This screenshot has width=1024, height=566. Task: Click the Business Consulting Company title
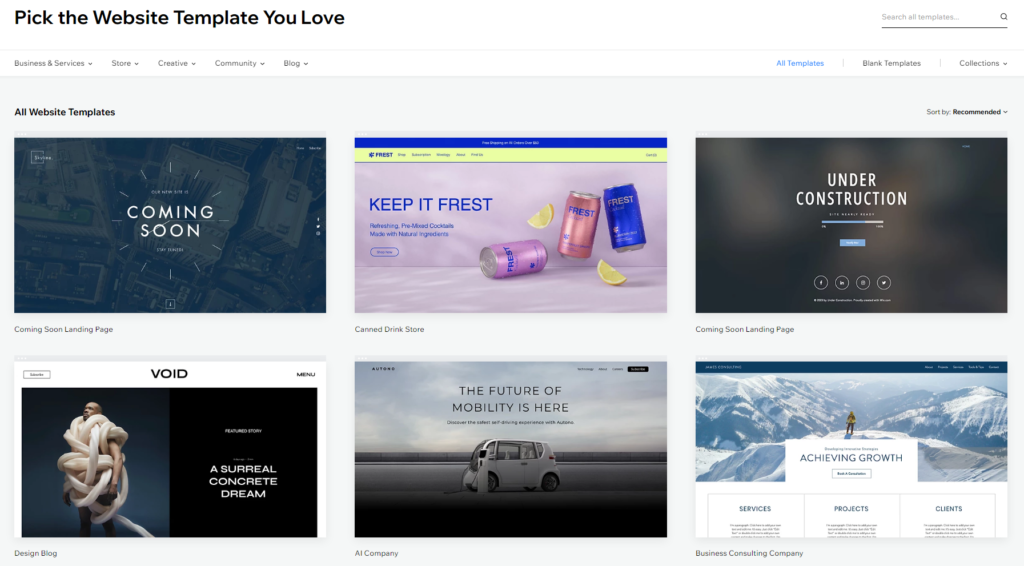point(749,553)
